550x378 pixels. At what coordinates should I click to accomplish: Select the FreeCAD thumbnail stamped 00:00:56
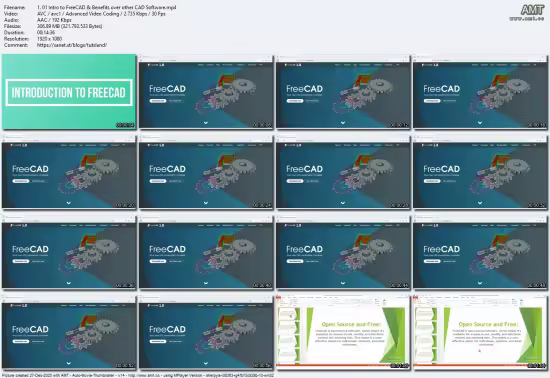click(x=206, y=332)
